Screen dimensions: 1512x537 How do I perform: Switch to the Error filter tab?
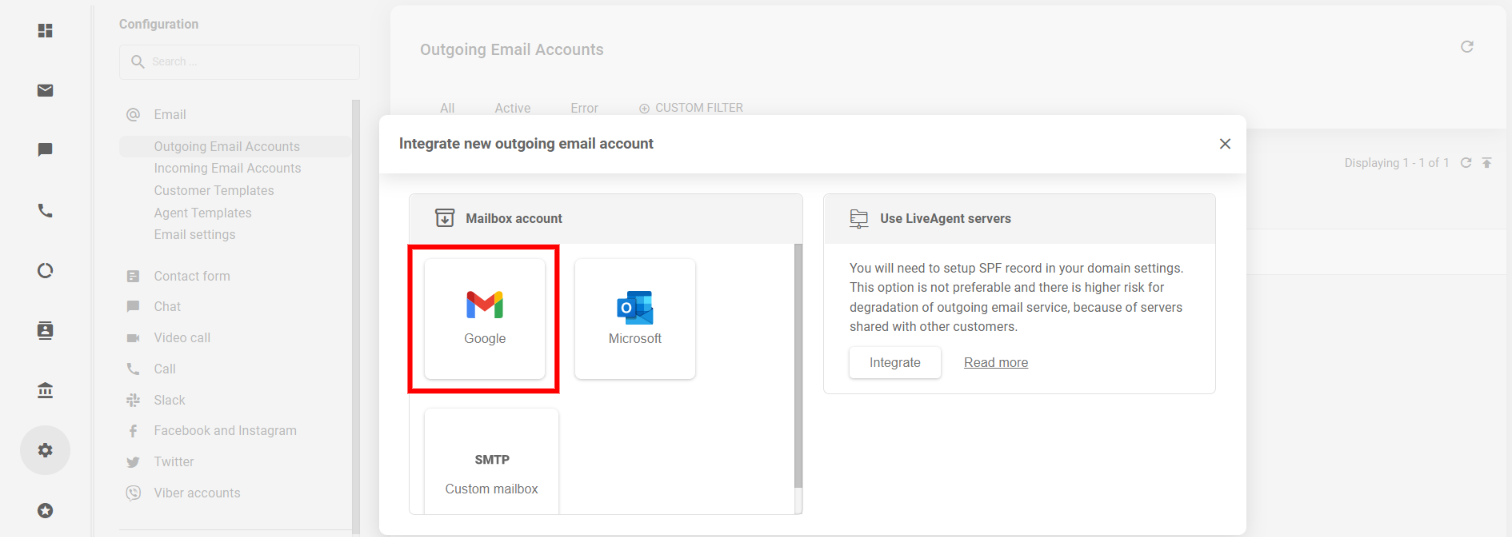584,108
